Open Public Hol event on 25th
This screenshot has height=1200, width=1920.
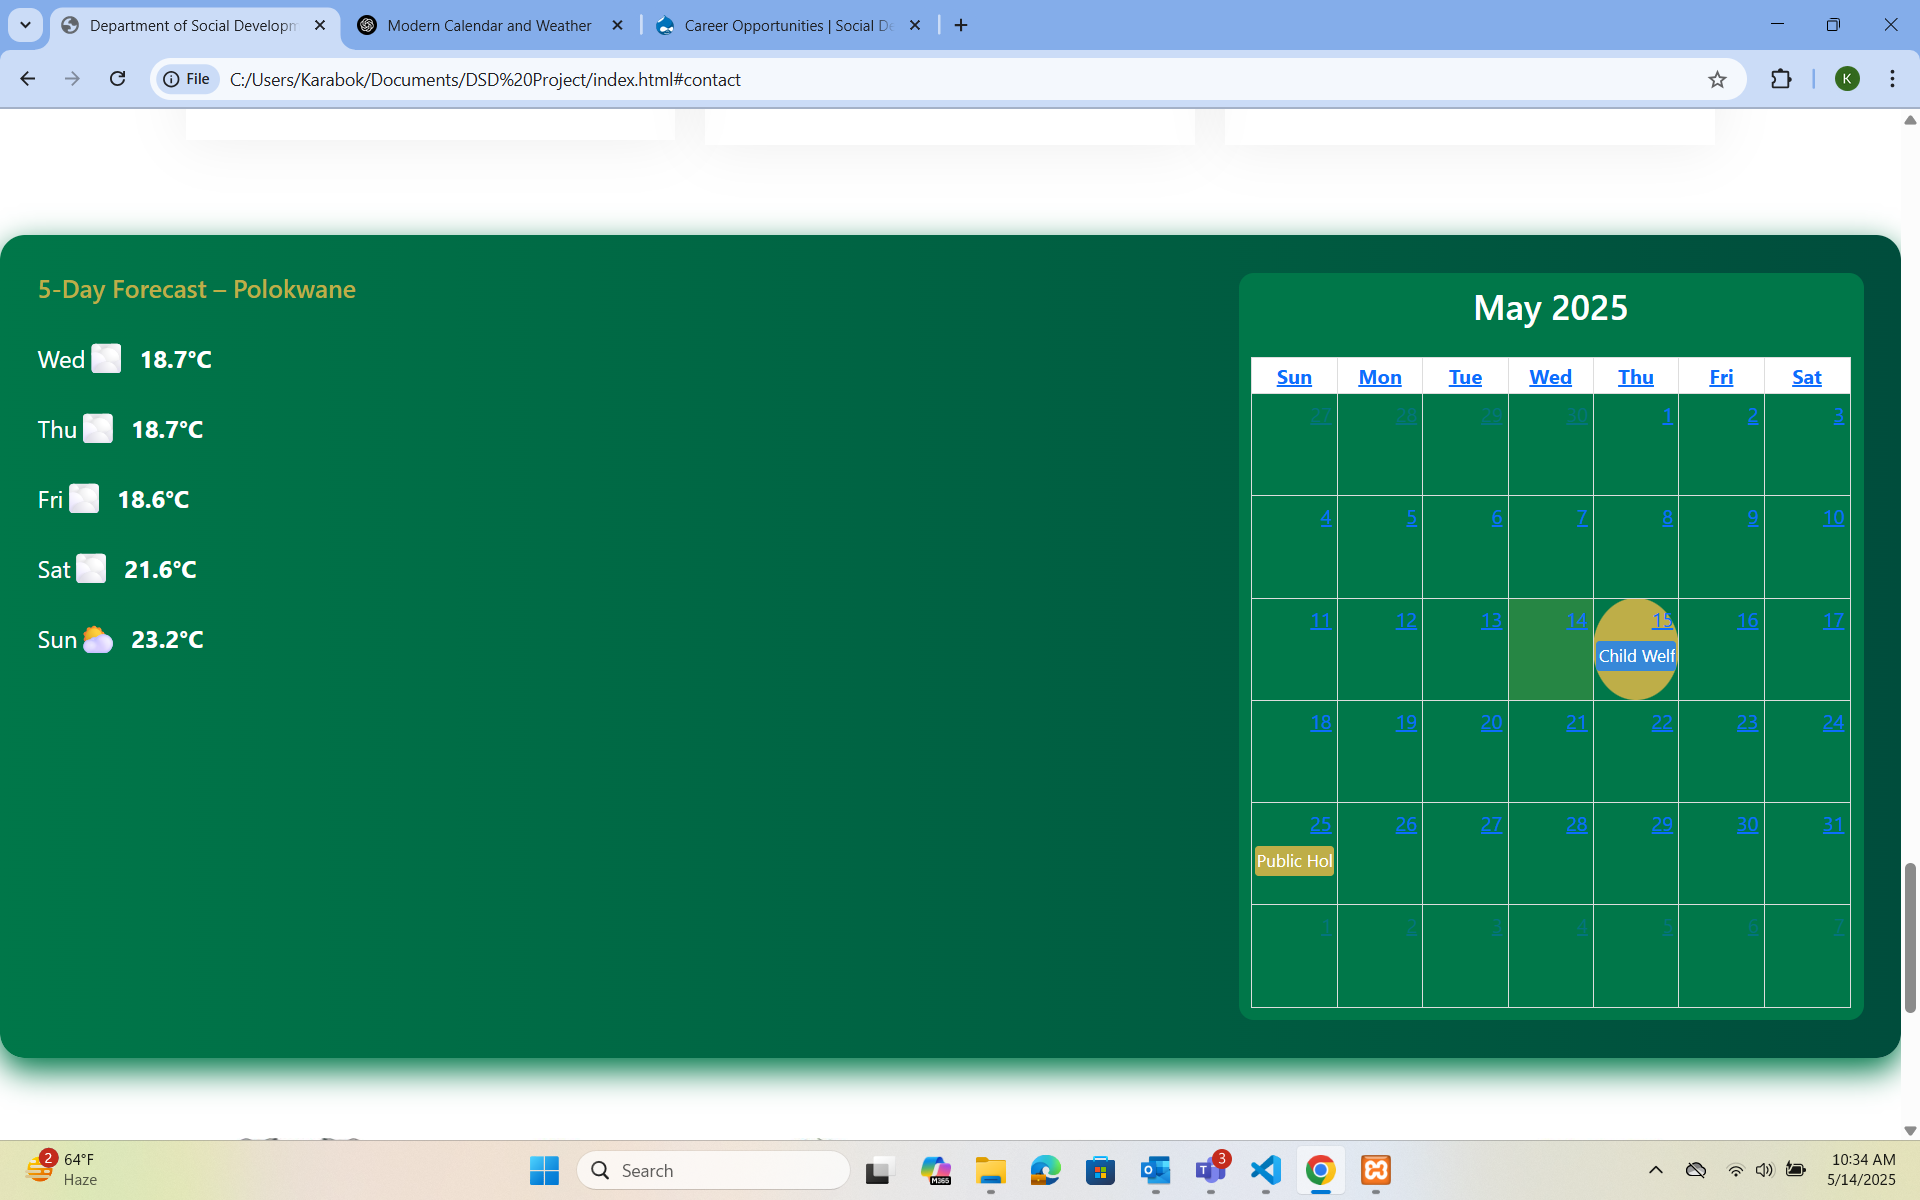pos(1294,861)
